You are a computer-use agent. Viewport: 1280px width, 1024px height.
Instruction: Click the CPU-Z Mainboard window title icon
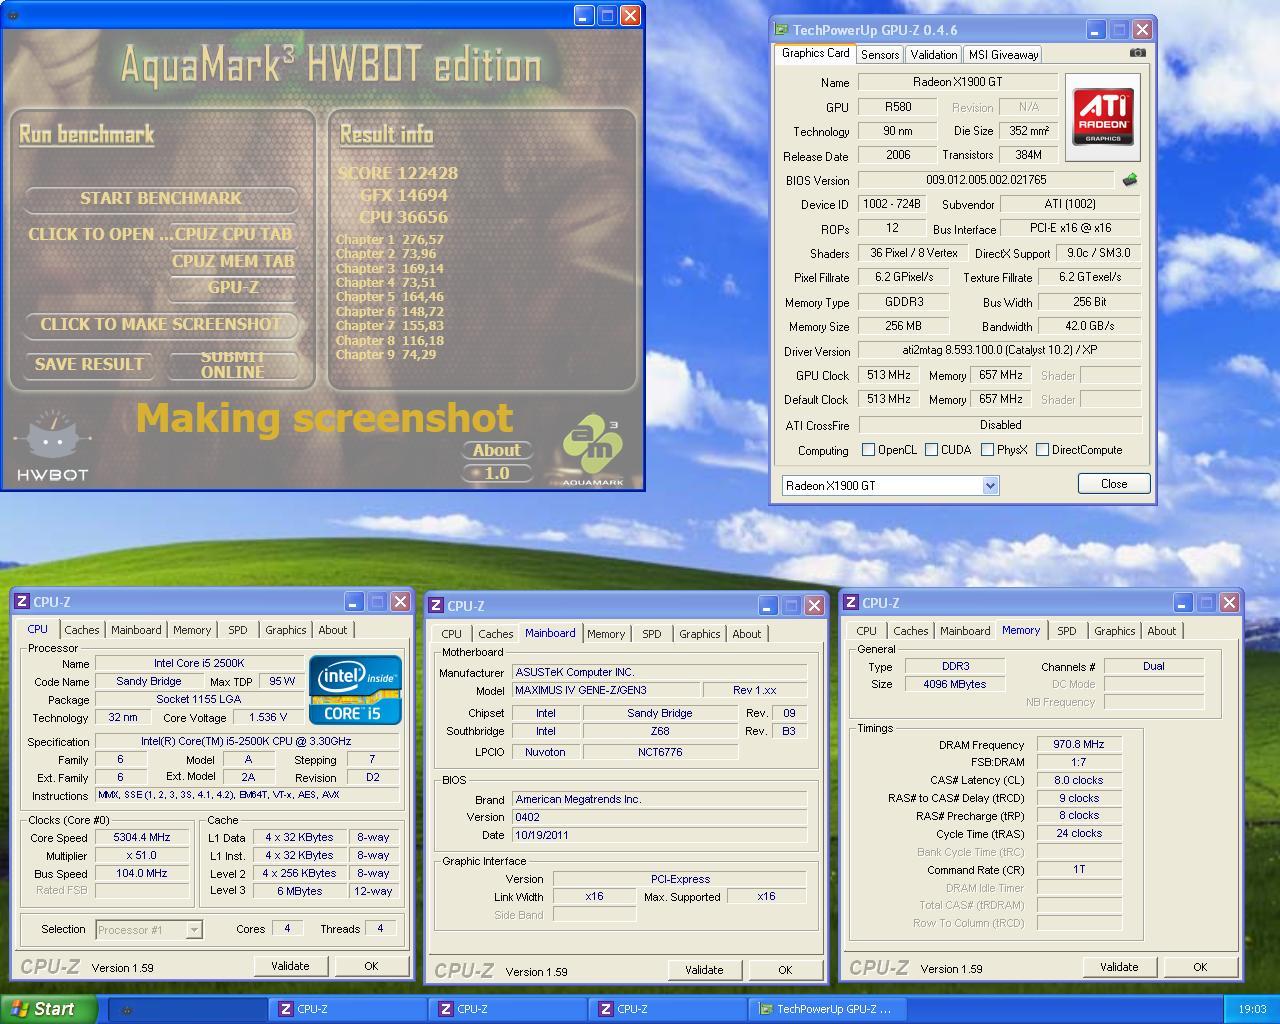[x=436, y=606]
